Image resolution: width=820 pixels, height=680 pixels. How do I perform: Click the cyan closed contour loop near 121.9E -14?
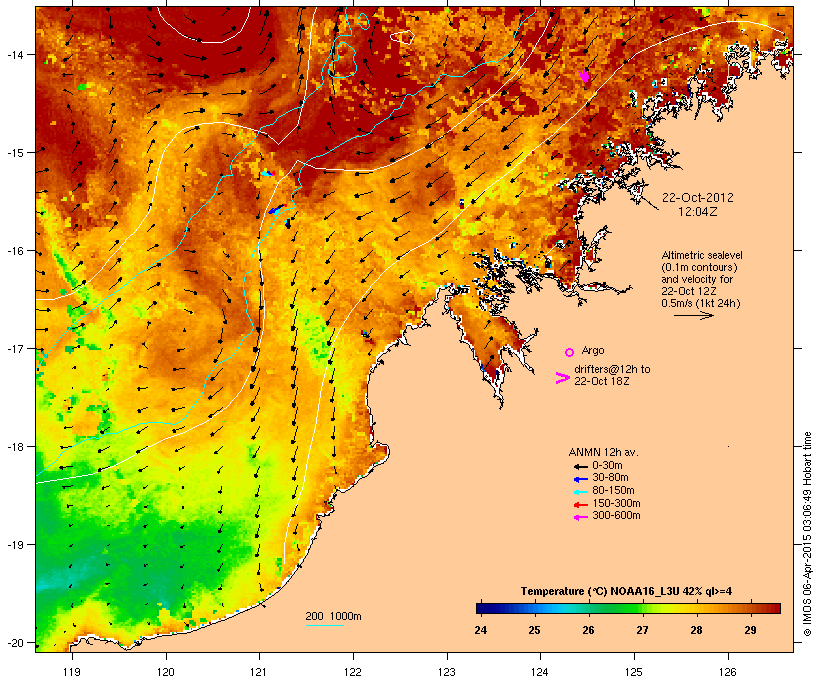coord(343,60)
